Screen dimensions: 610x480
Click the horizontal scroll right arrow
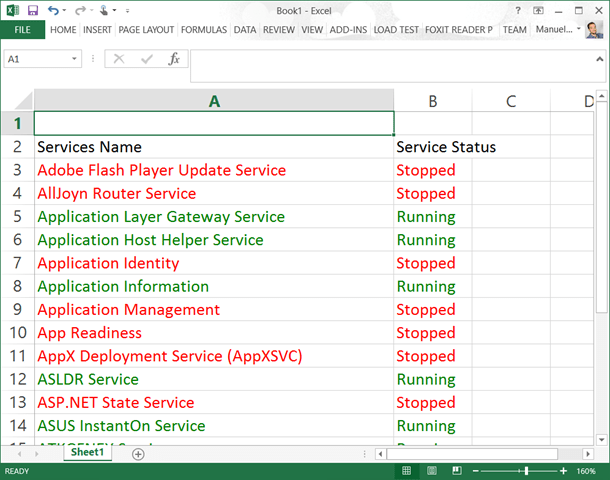click(x=588, y=454)
